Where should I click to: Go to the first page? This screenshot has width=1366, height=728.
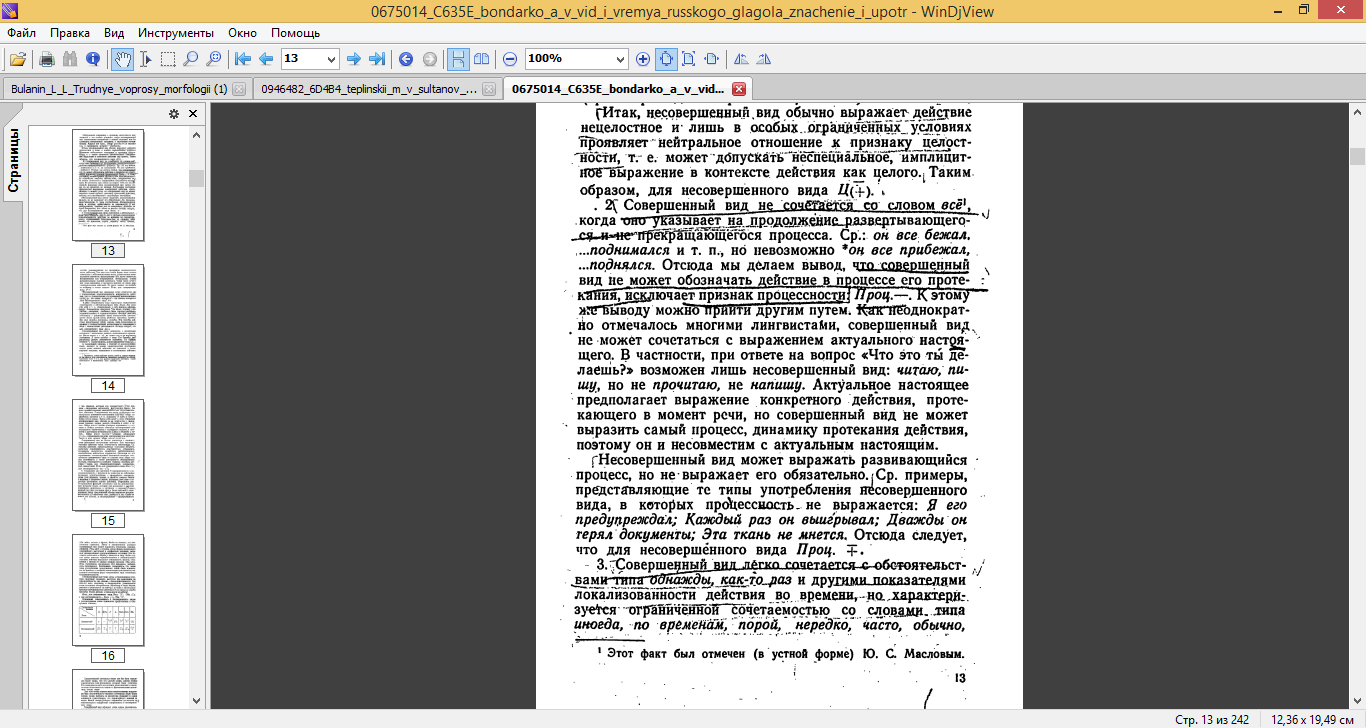(243, 59)
